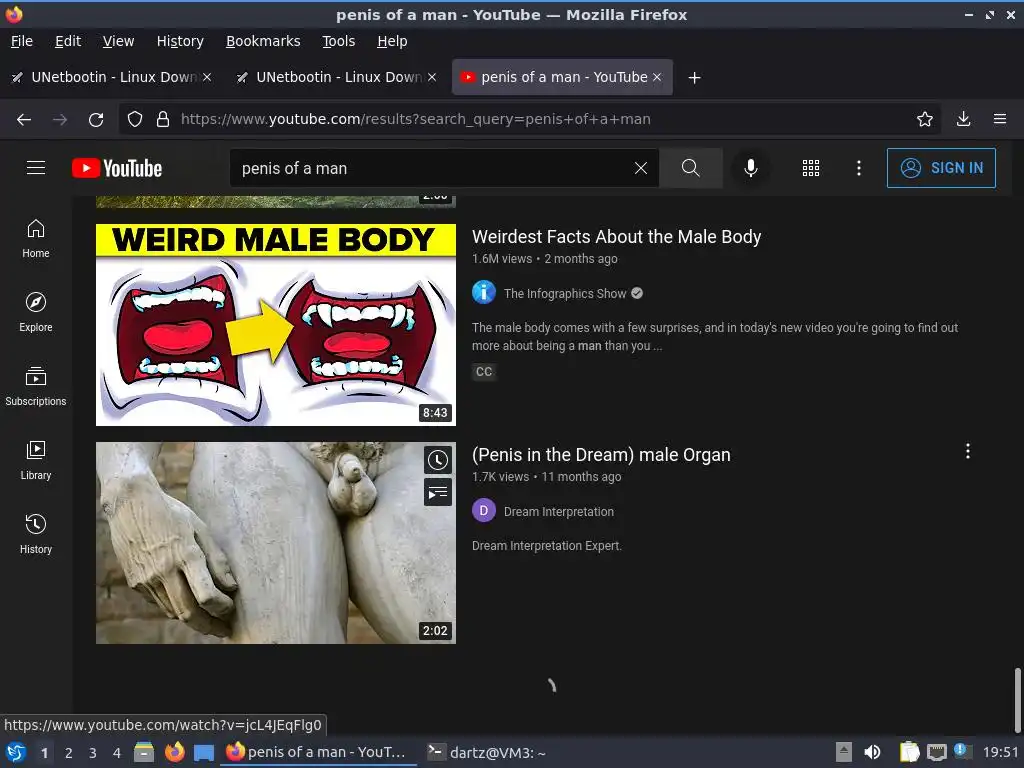Clear the search box with the X icon

point(641,168)
